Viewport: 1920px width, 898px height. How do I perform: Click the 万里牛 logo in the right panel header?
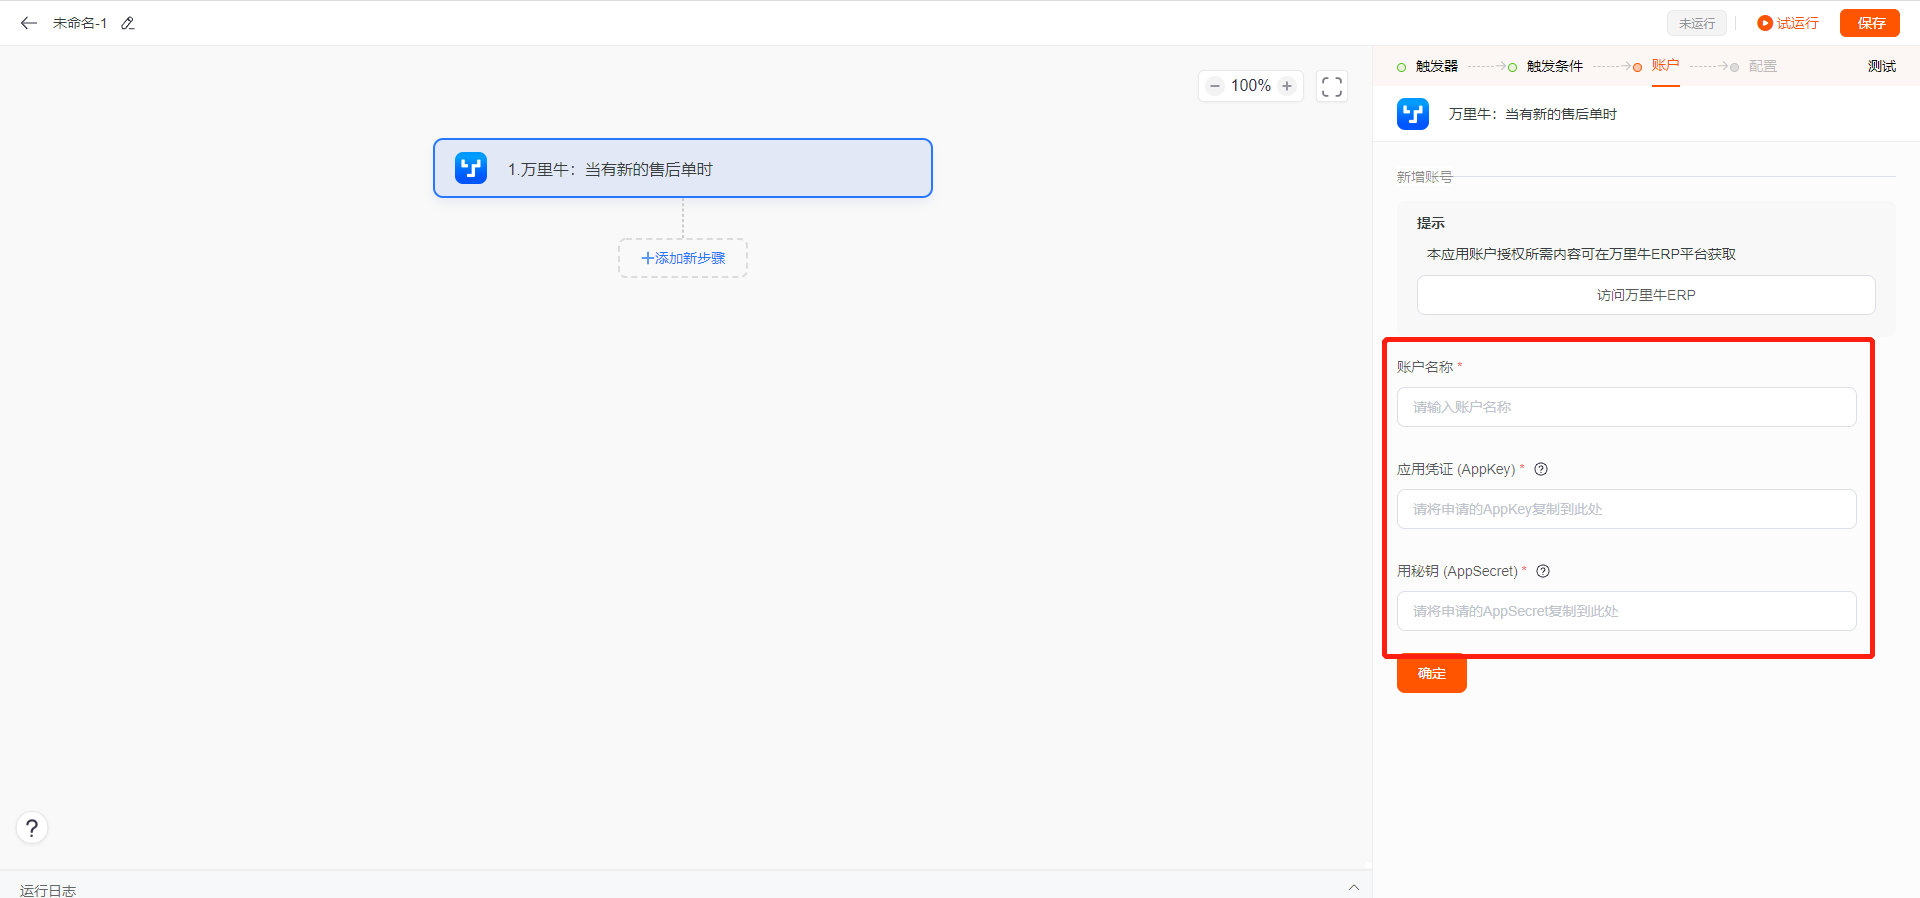[1413, 114]
